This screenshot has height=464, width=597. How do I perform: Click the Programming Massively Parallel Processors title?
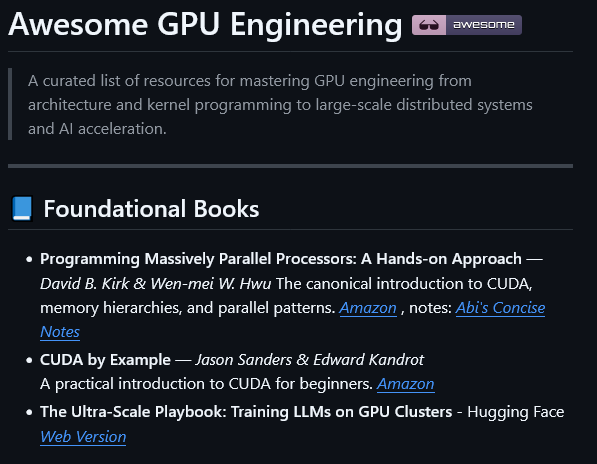[281, 259]
